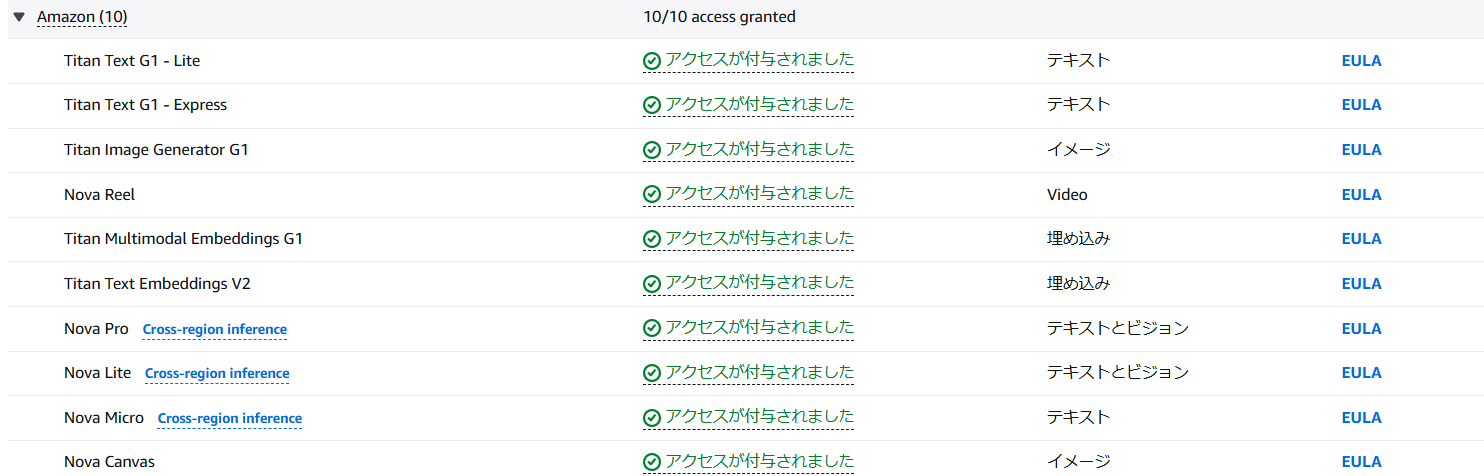Click テキストとビジョン modality for Nova Pro
This screenshot has height=476, width=1484.
coord(1118,328)
